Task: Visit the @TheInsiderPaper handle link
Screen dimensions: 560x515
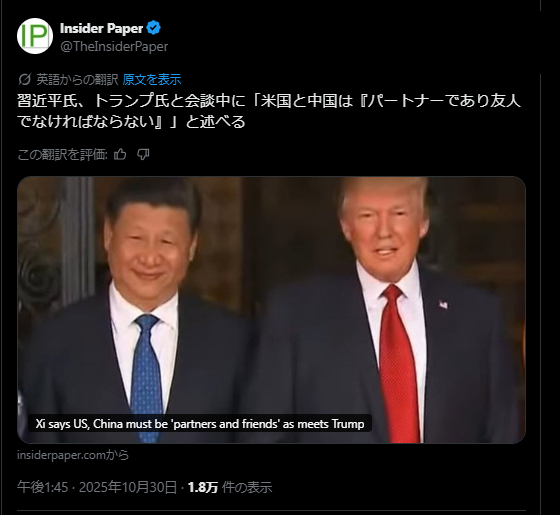Action: click(114, 46)
